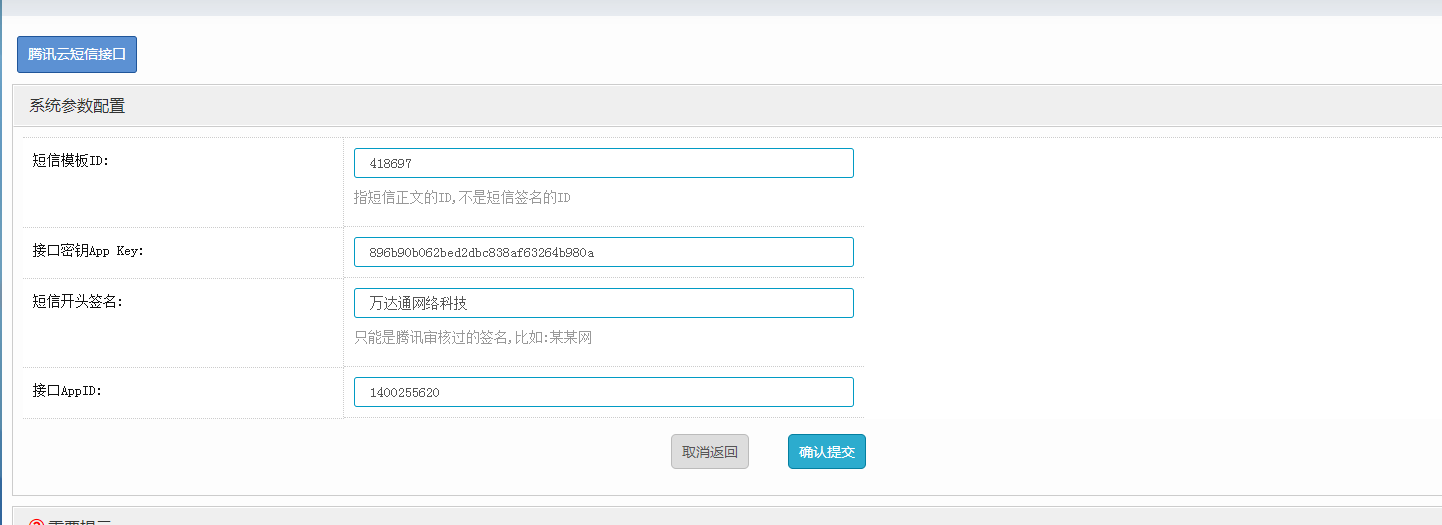
Task: Click the 短信模板ID: field label
Action: pyautogui.click(x=70, y=161)
